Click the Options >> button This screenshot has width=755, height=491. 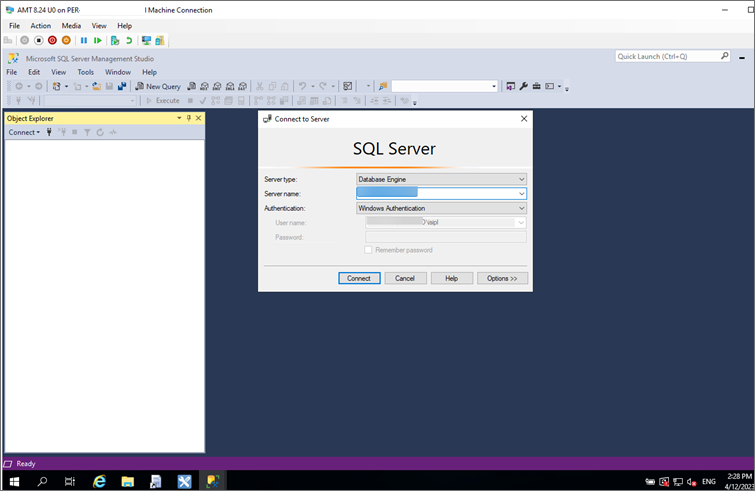coord(502,278)
